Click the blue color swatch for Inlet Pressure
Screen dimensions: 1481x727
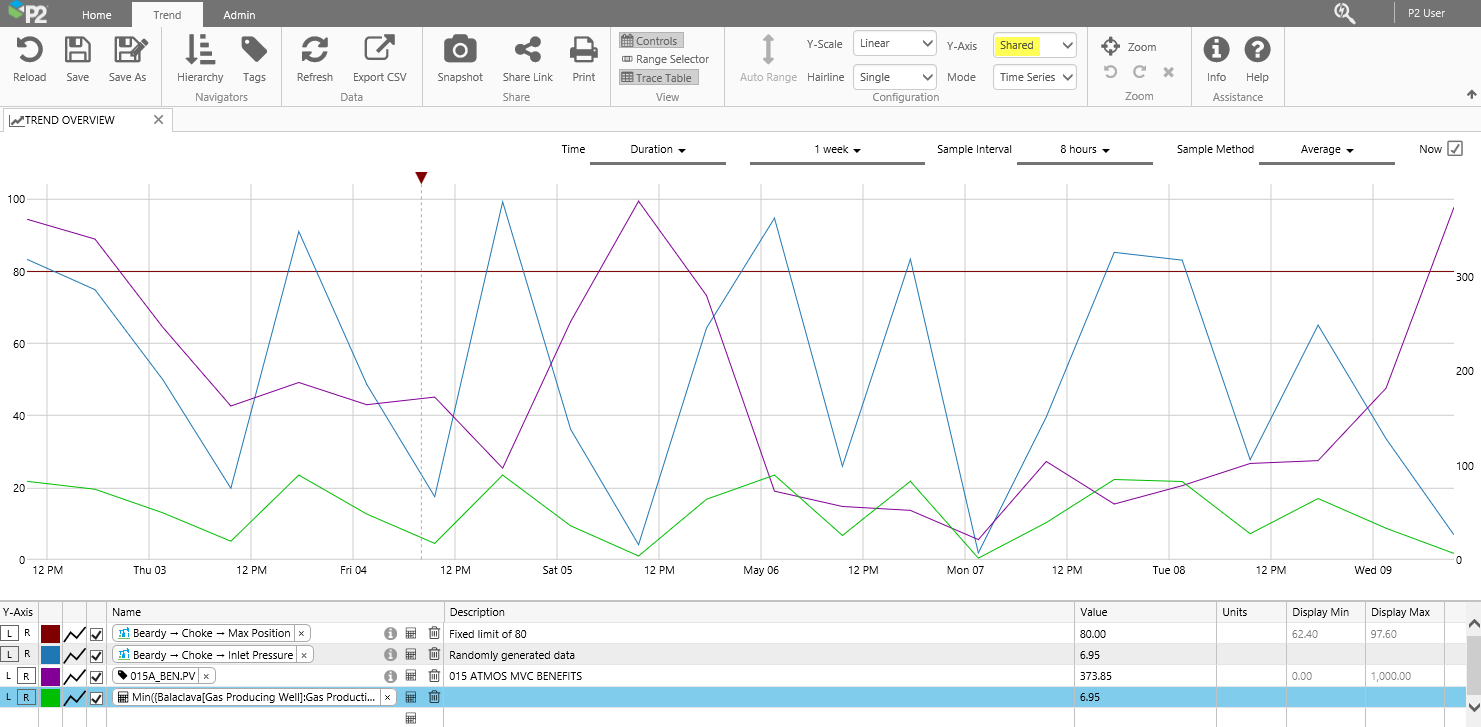coord(51,655)
